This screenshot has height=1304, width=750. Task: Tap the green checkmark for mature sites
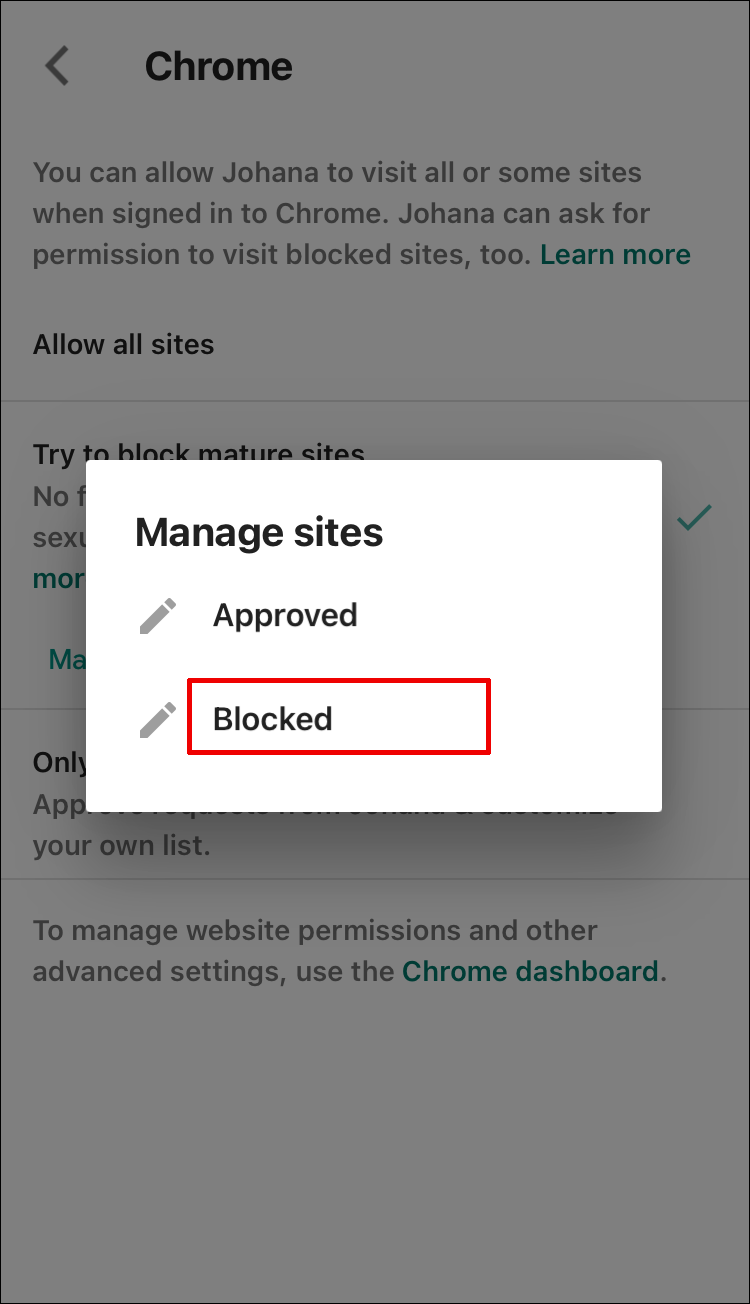tap(694, 518)
